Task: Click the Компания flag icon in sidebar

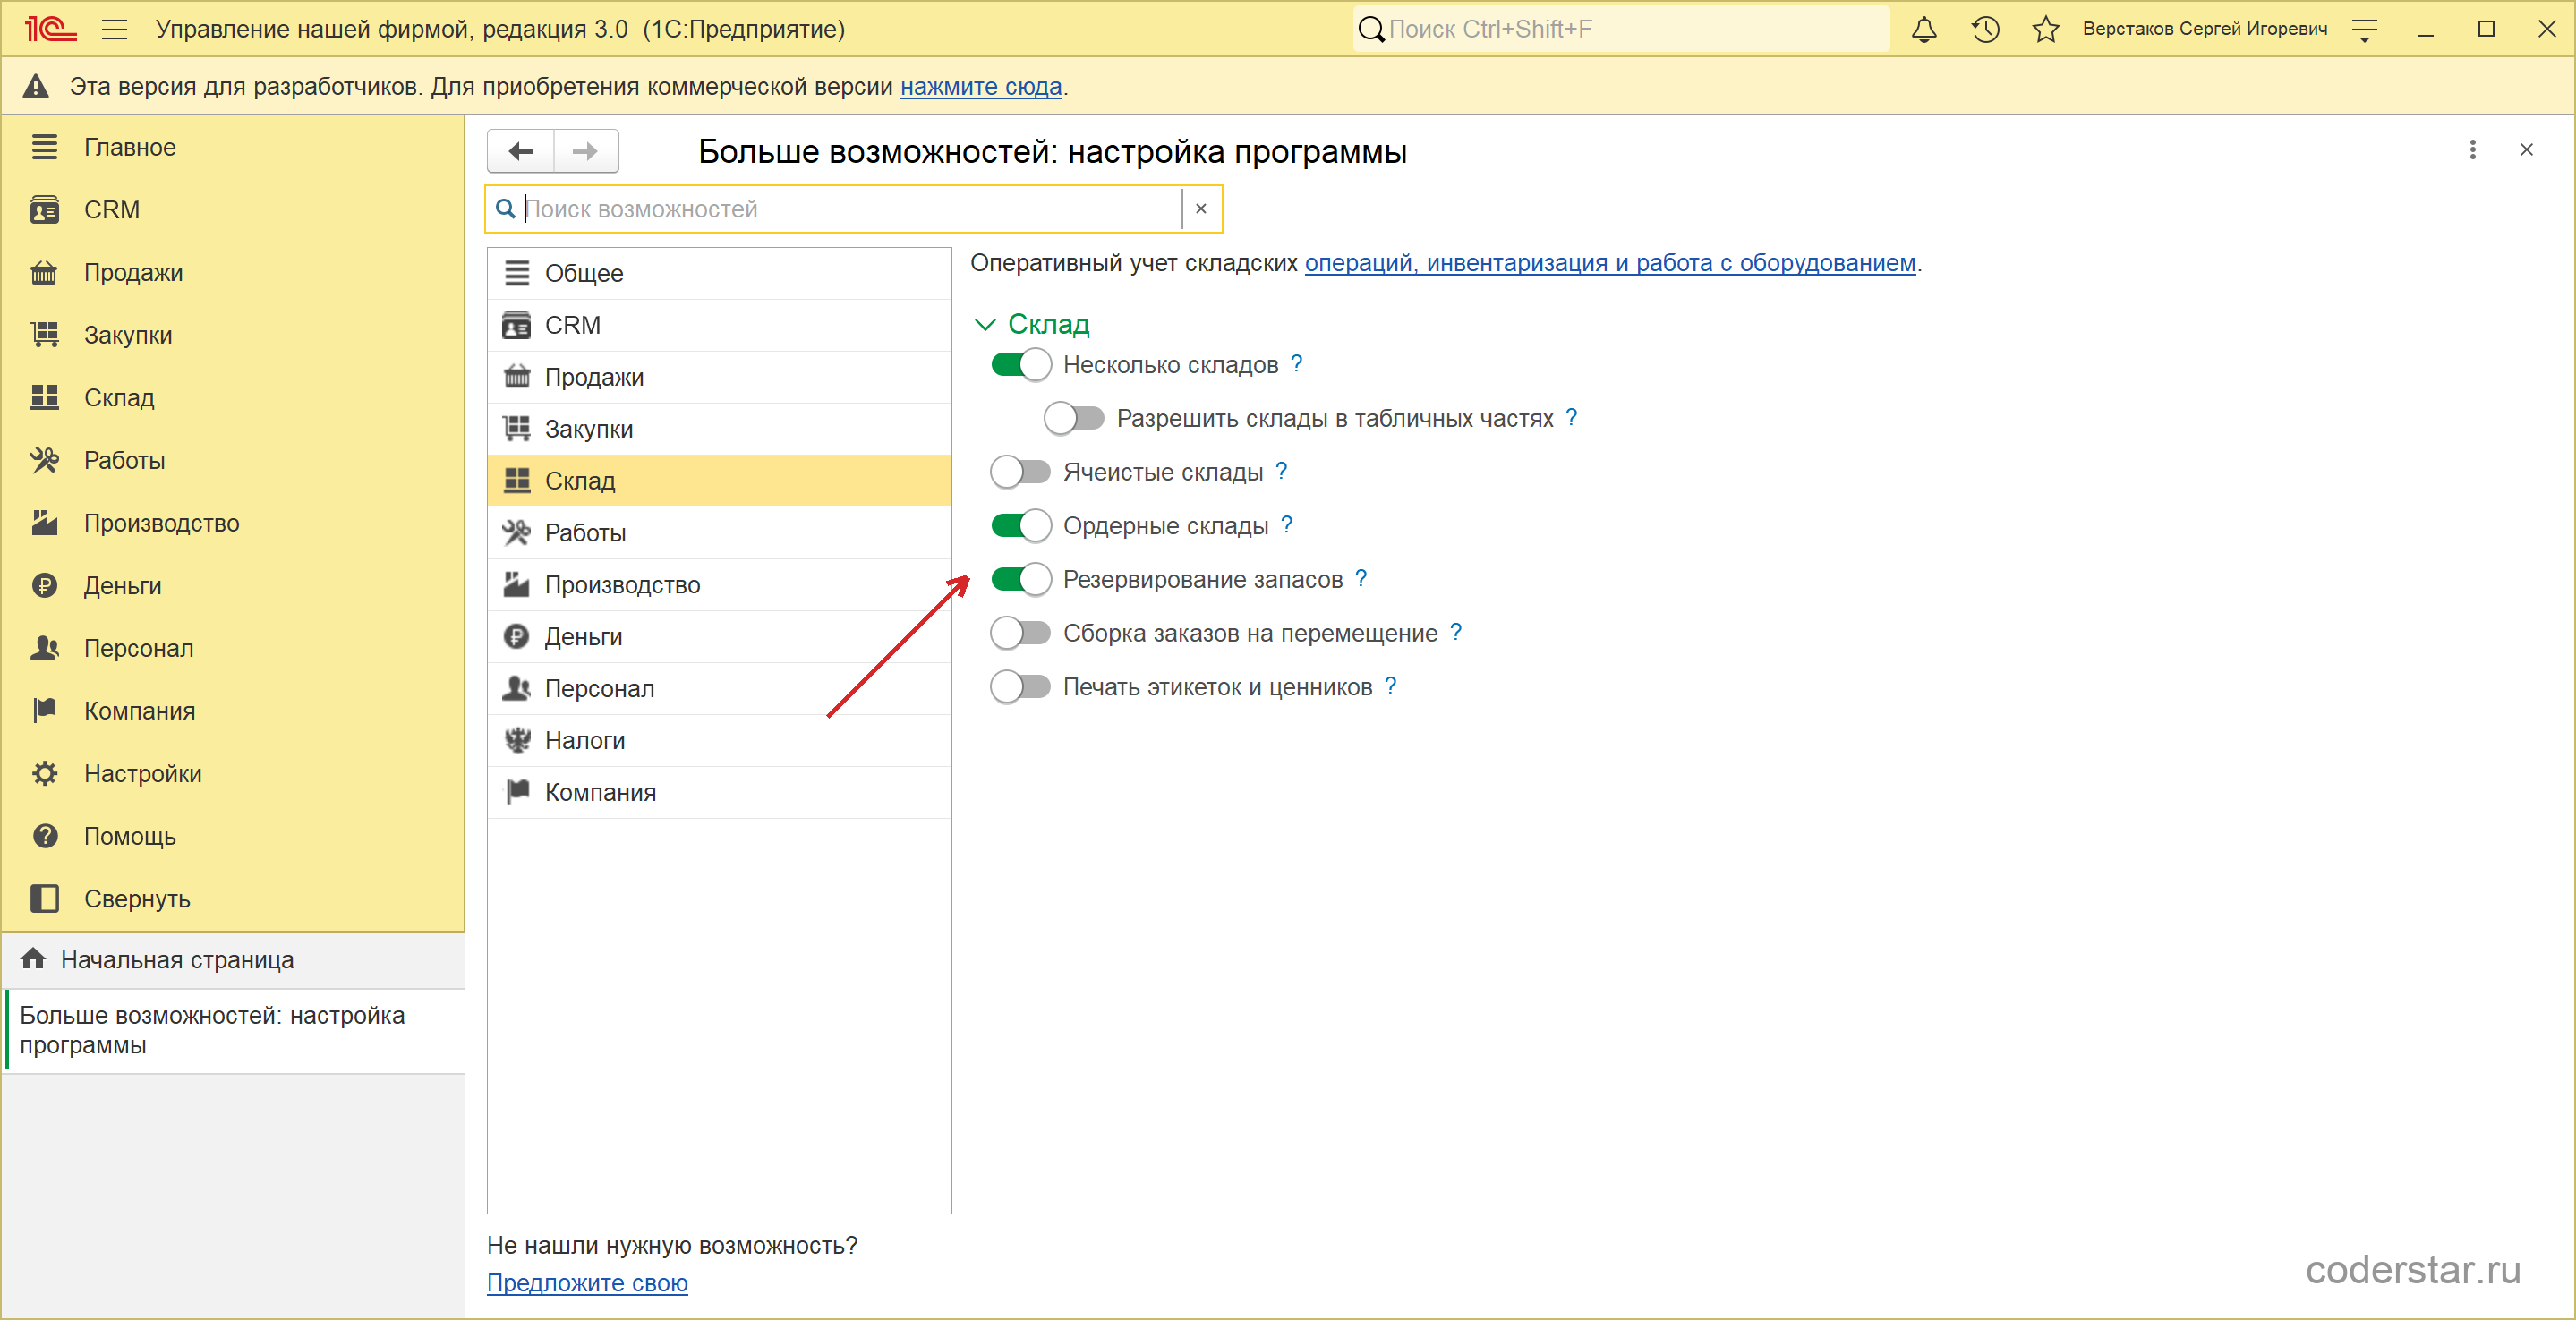Action: [x=45, y=711]
